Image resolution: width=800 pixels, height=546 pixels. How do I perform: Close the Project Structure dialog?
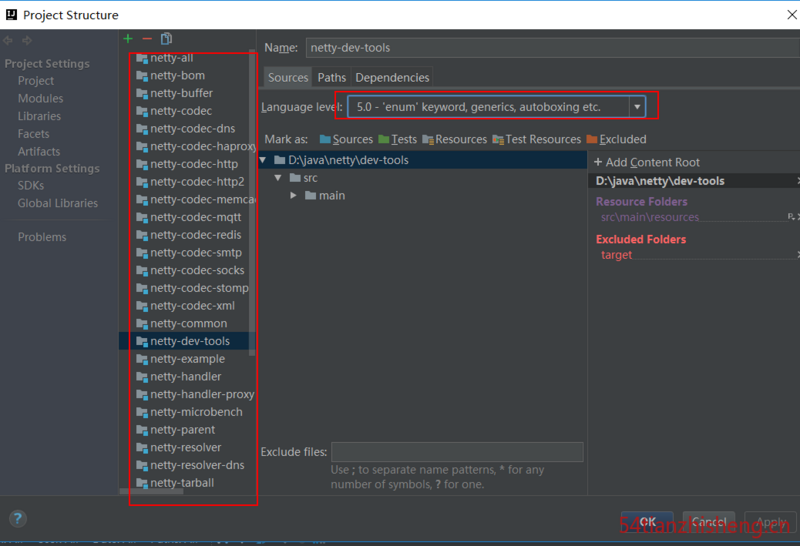791,15
